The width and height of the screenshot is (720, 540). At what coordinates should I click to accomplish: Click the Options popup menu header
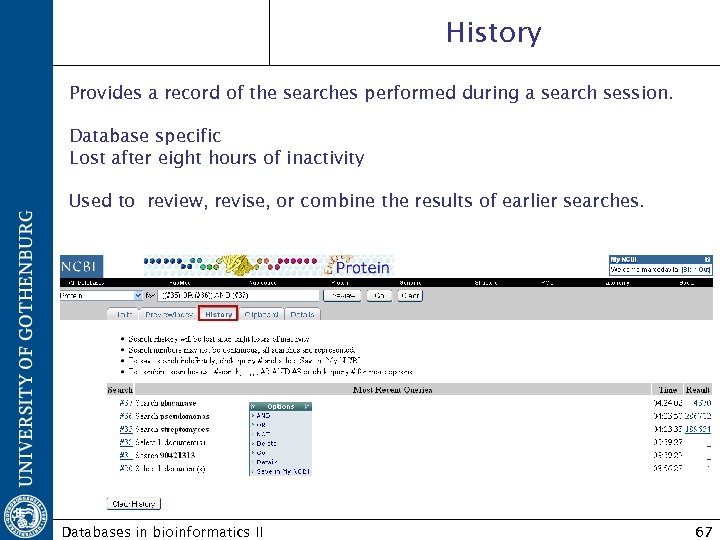[x=280, y=406]
